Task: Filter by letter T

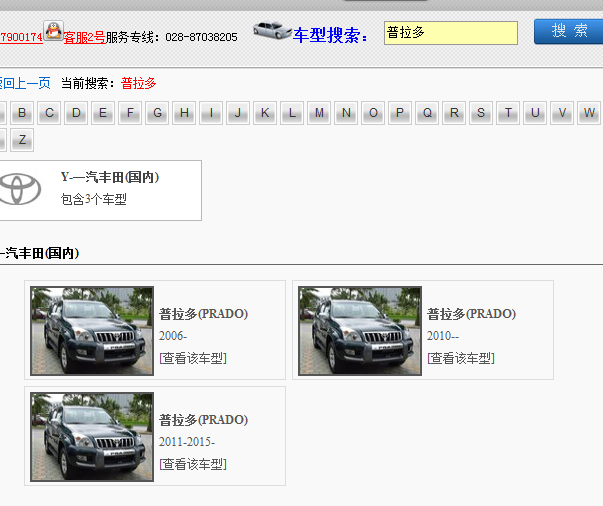Action: 508,113
